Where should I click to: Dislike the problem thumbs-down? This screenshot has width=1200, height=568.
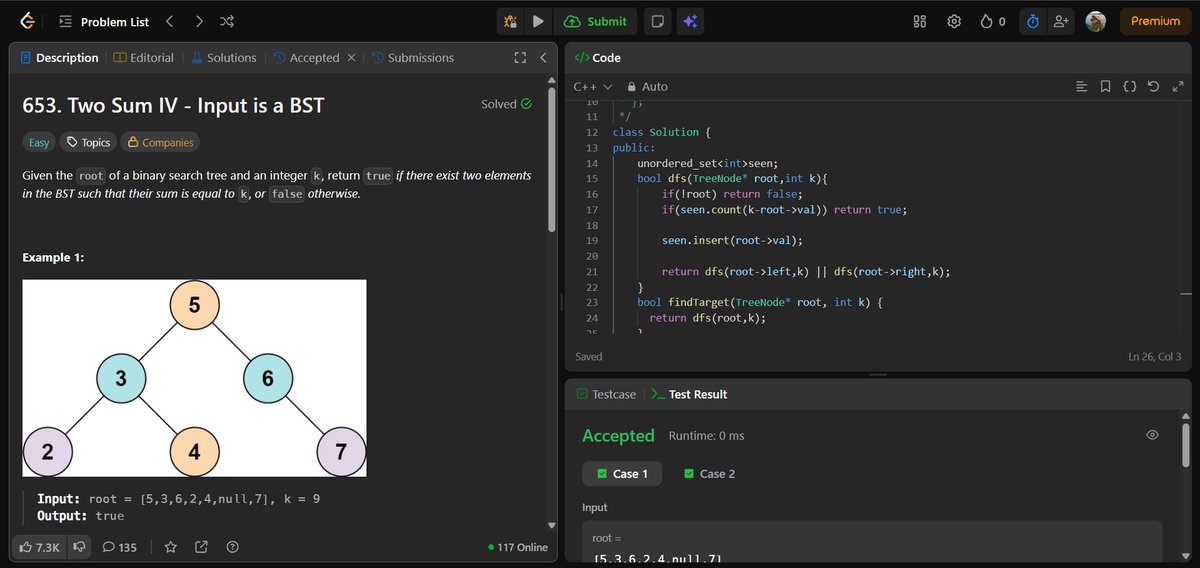[79, 547]
